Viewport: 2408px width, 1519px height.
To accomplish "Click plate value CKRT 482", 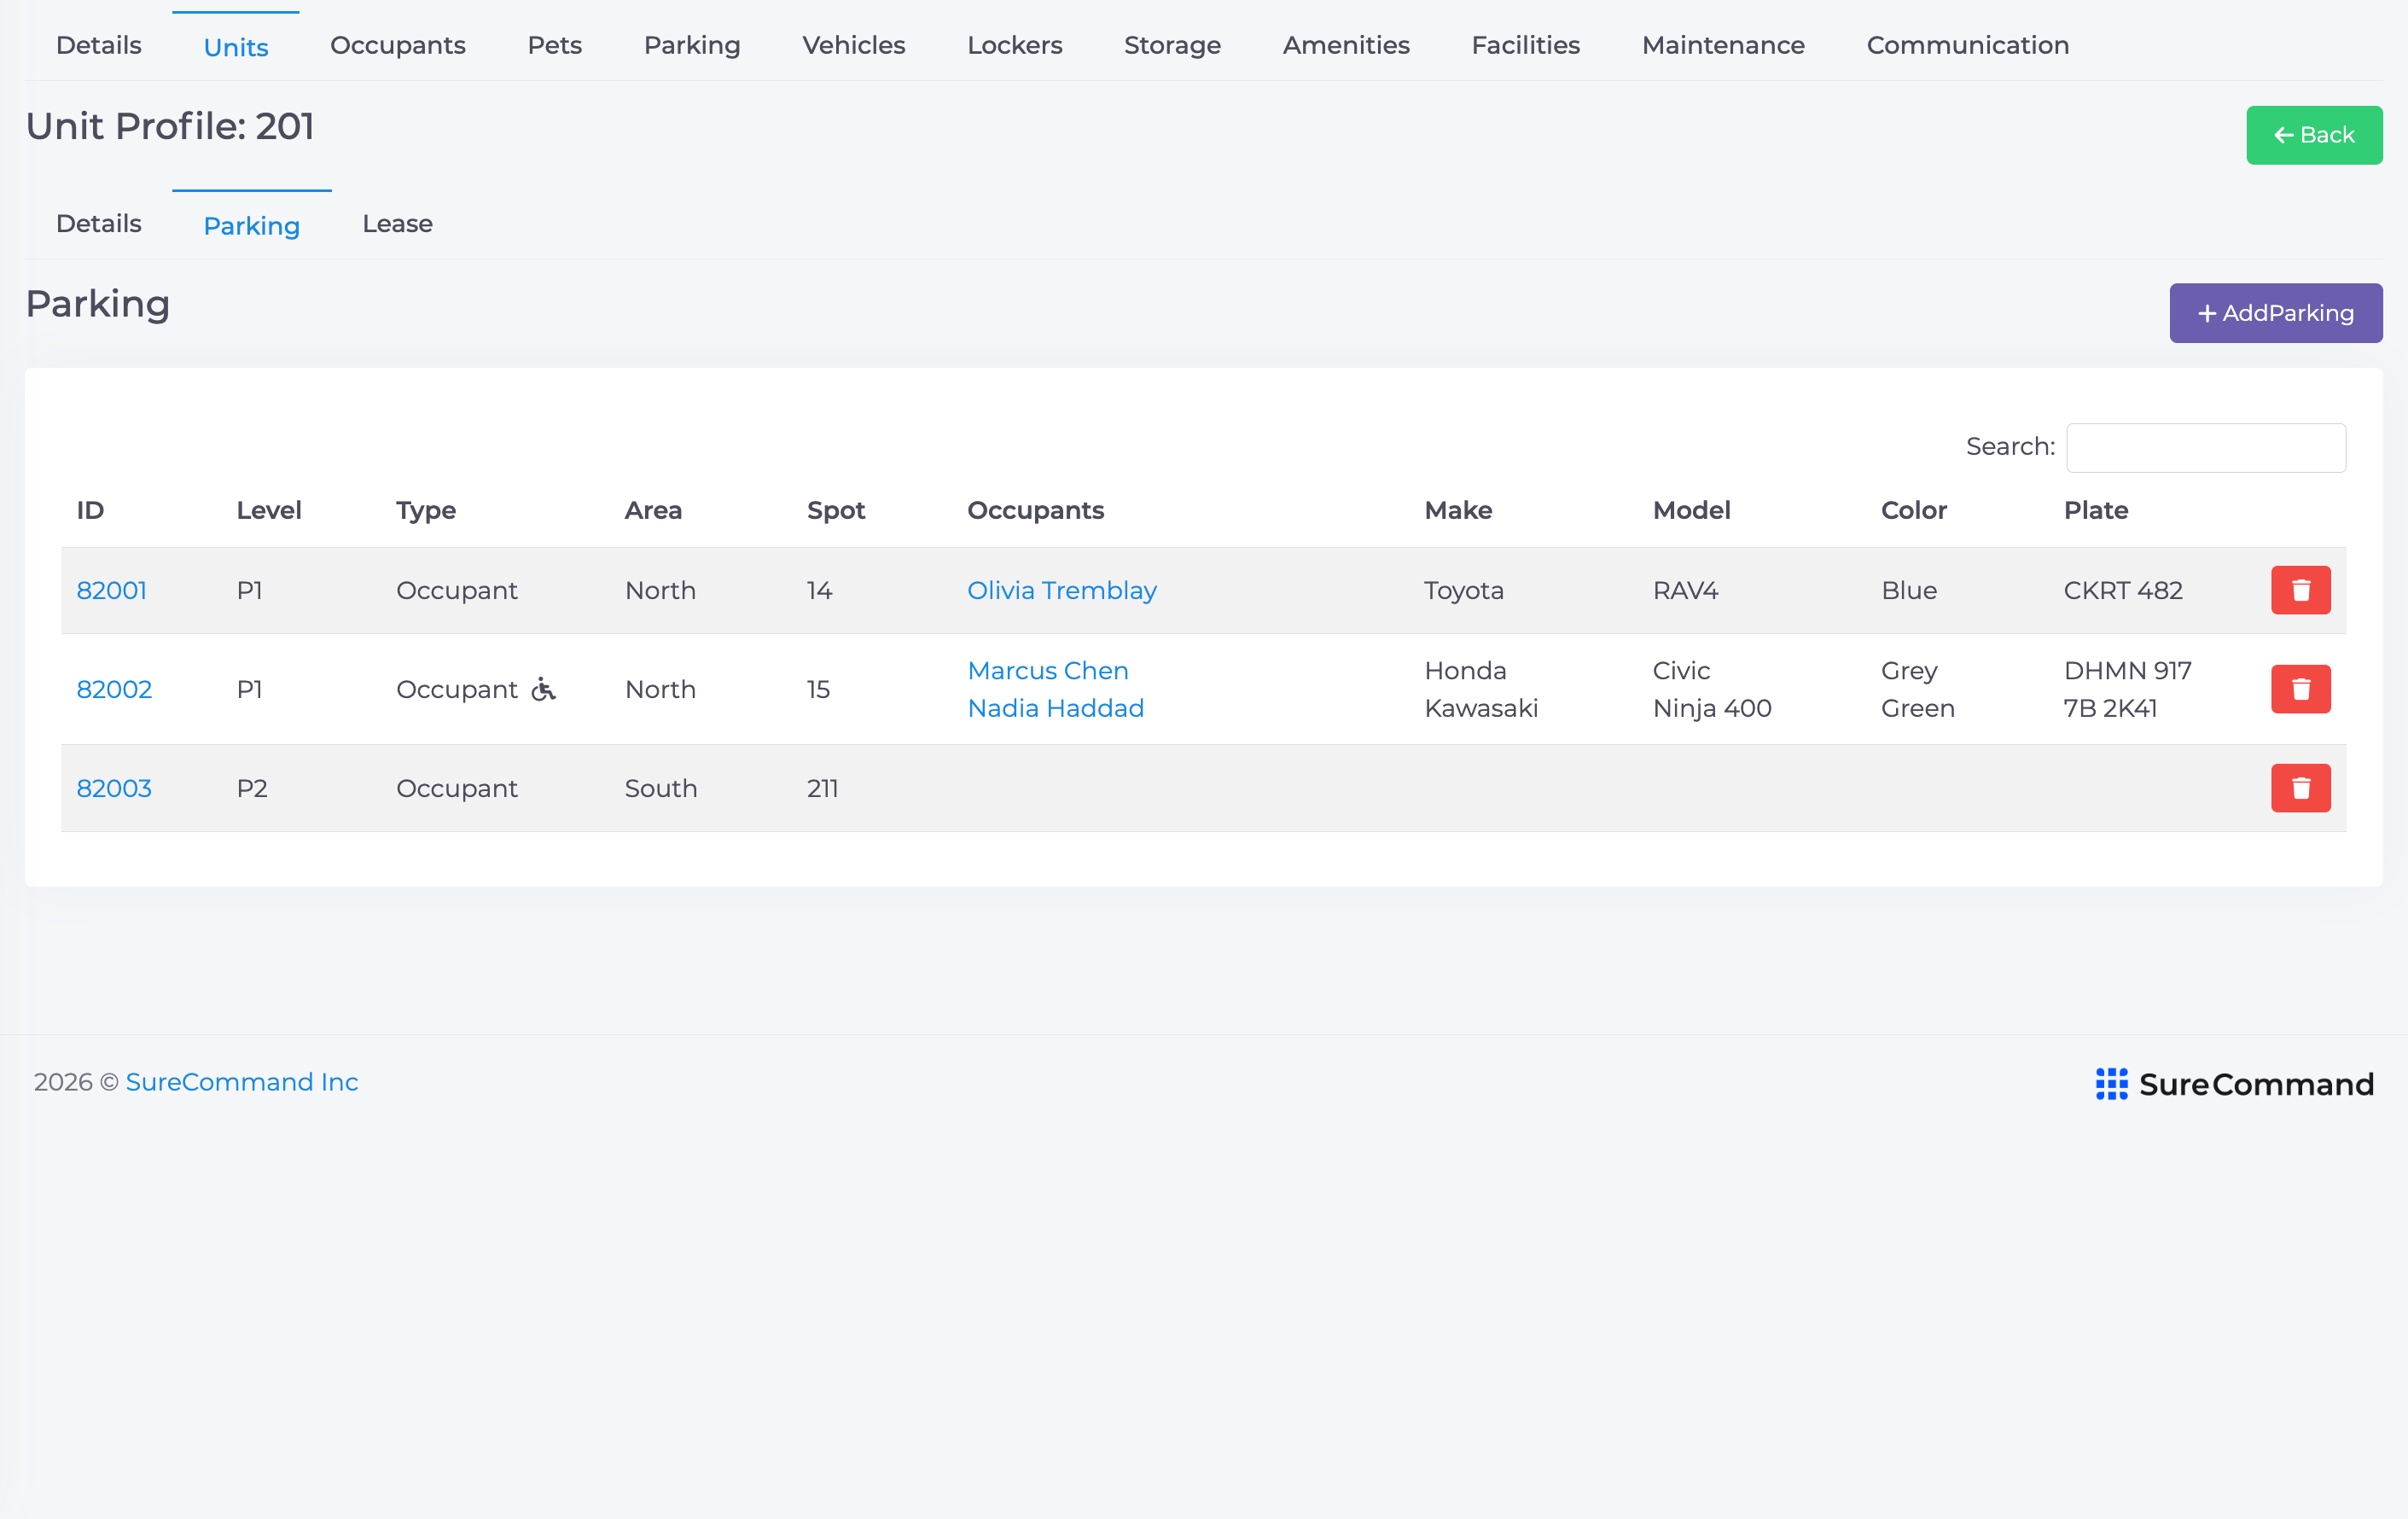I will (x=2123, y=590).
